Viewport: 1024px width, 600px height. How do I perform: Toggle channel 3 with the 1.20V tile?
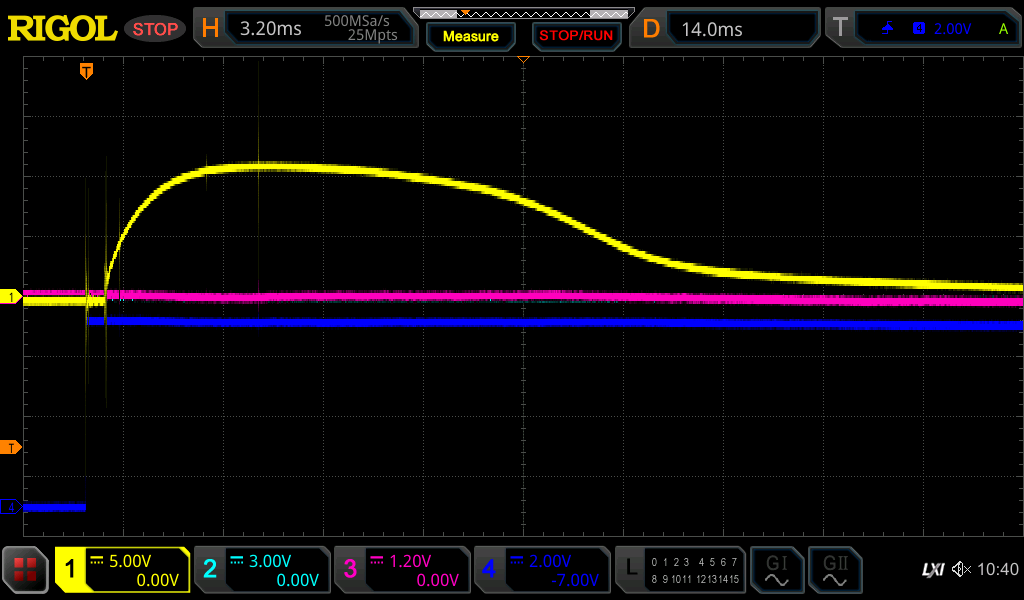click(x=401, y=570)
